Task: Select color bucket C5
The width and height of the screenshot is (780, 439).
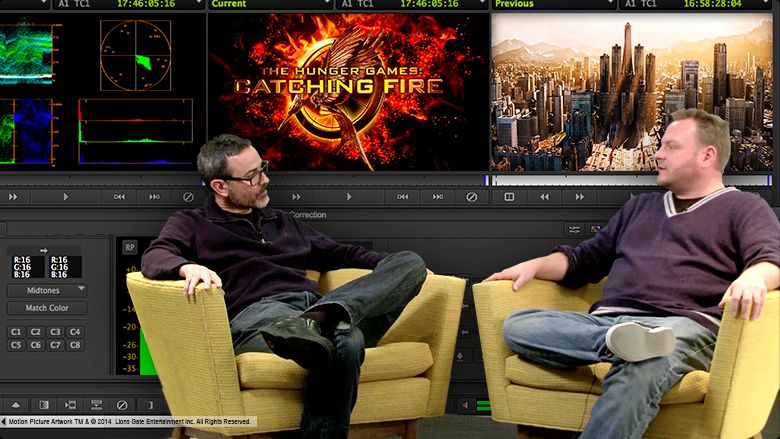Action: click(16, 345)
